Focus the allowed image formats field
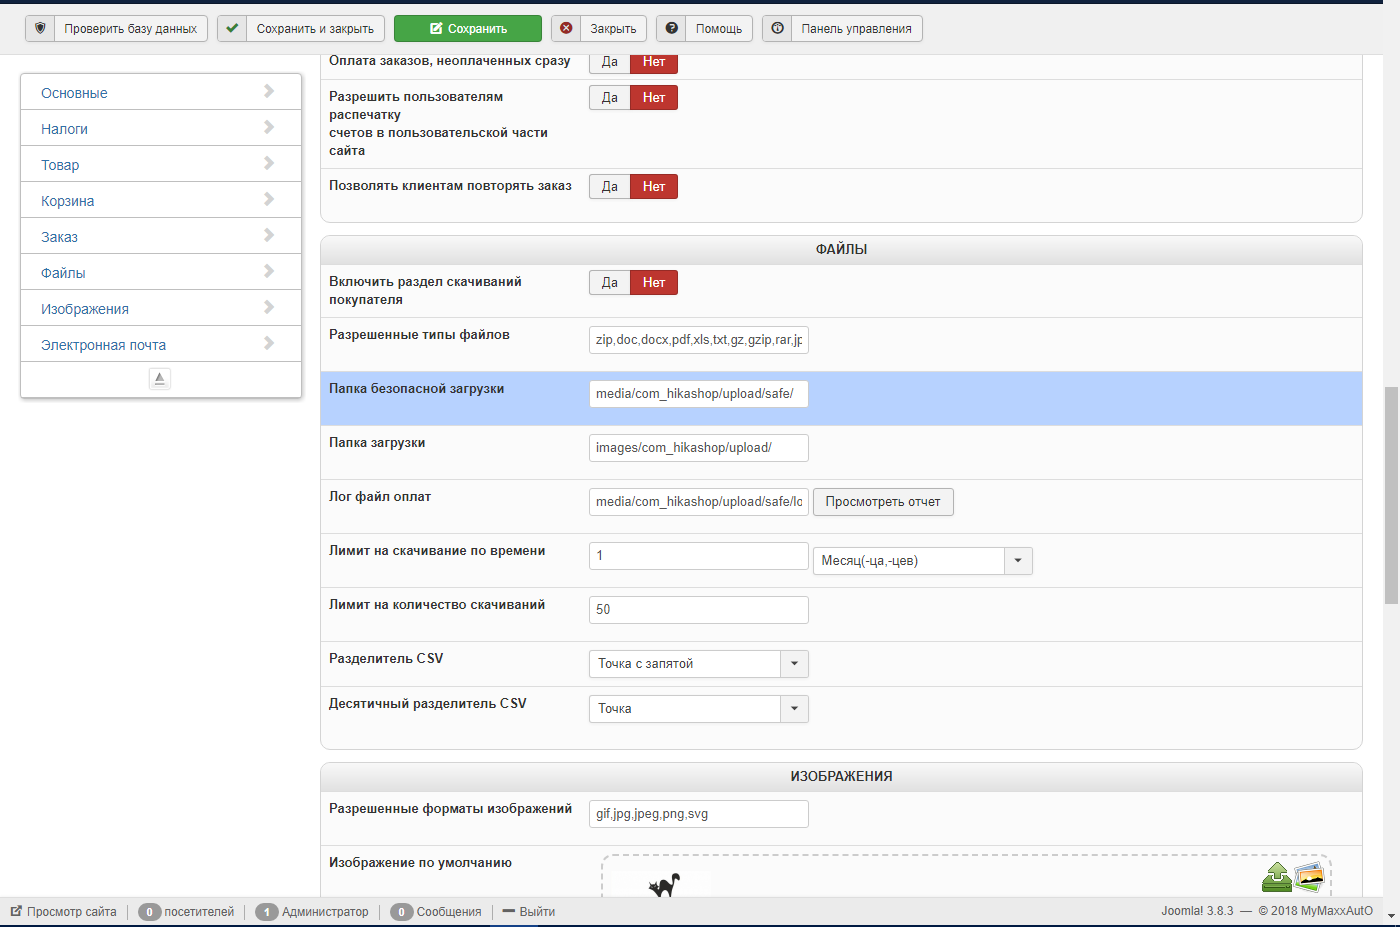The height and width of the screenshot is (927, 1400). tap(699, 814)
